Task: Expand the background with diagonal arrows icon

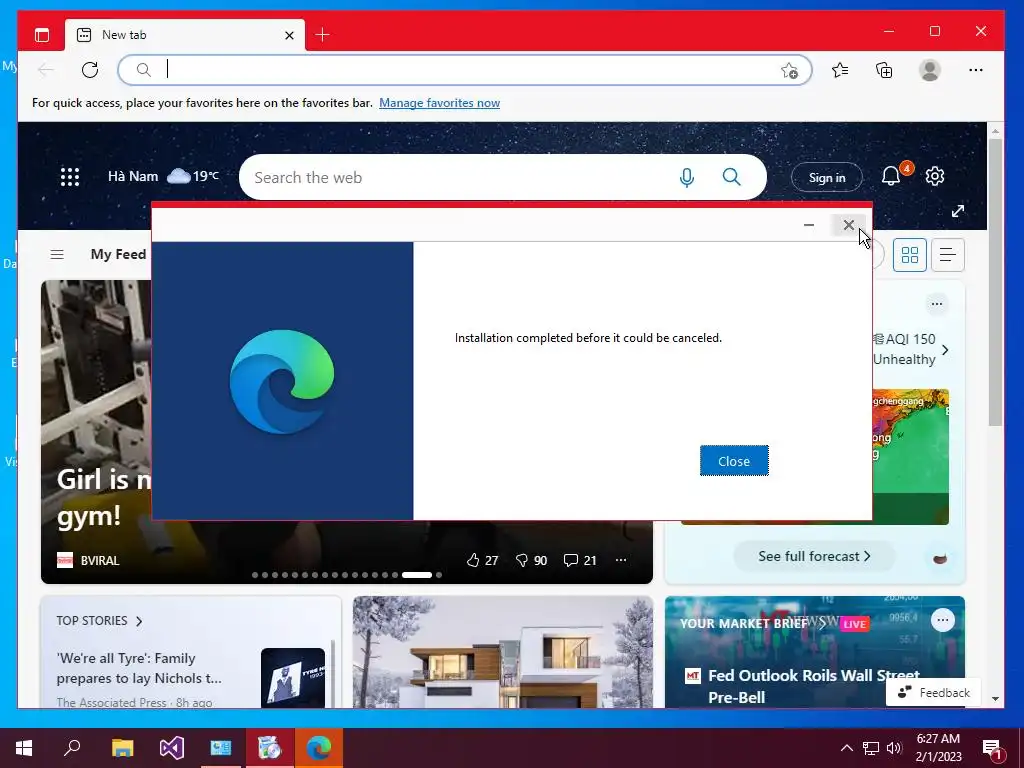Action: pos(958,211)
